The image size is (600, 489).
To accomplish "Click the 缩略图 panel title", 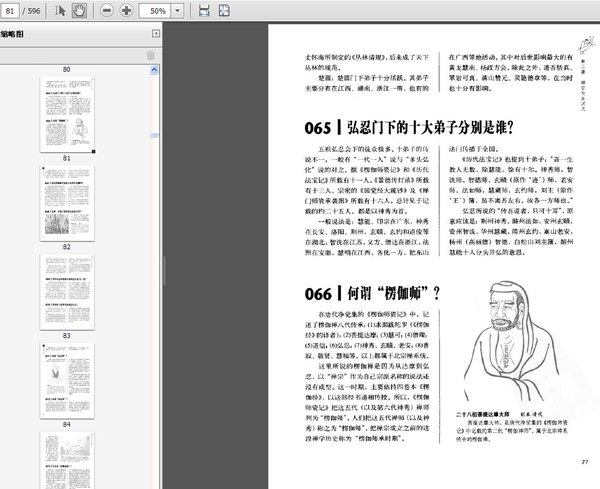I will [x=12, y=34].
